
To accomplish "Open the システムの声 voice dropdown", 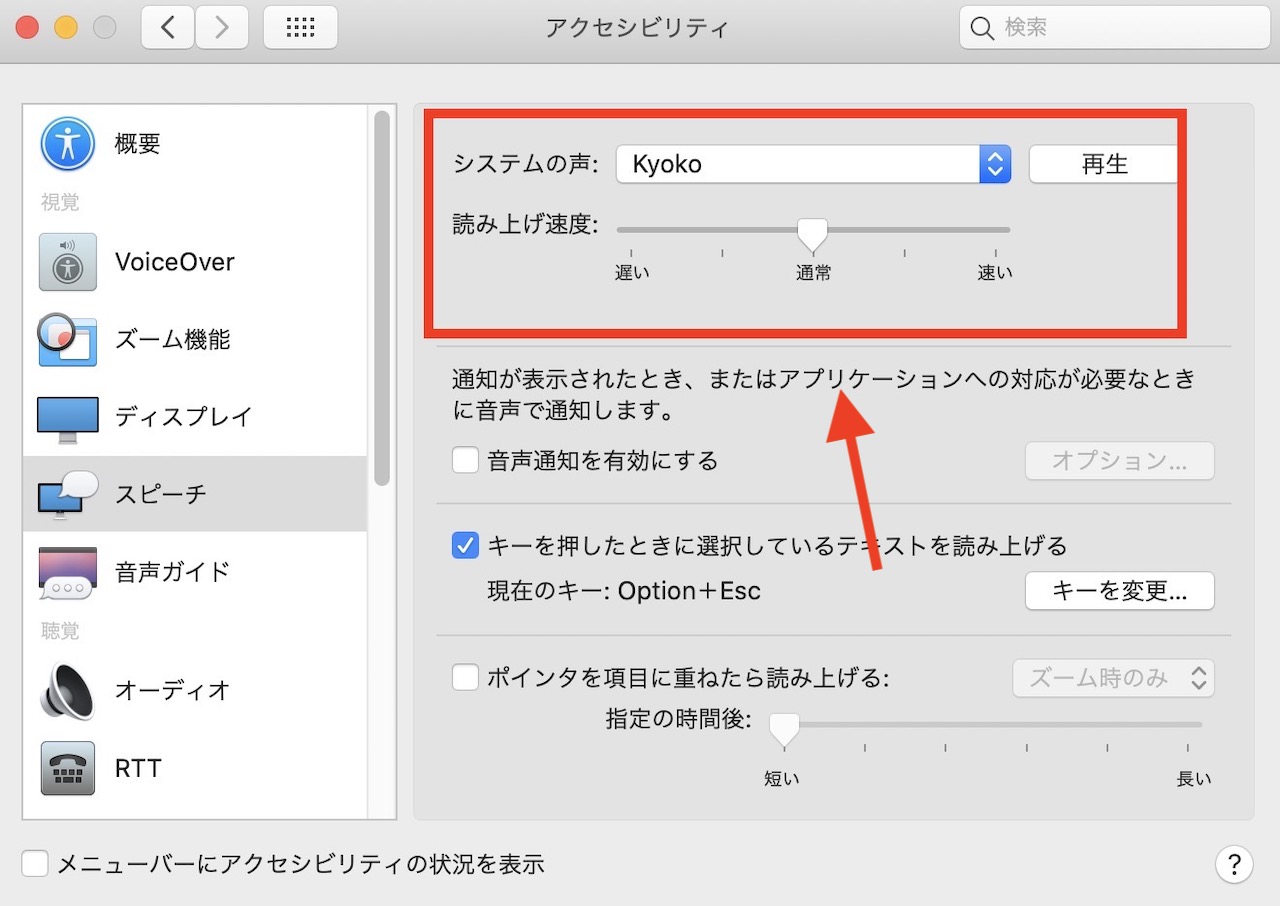I will 812,164.
